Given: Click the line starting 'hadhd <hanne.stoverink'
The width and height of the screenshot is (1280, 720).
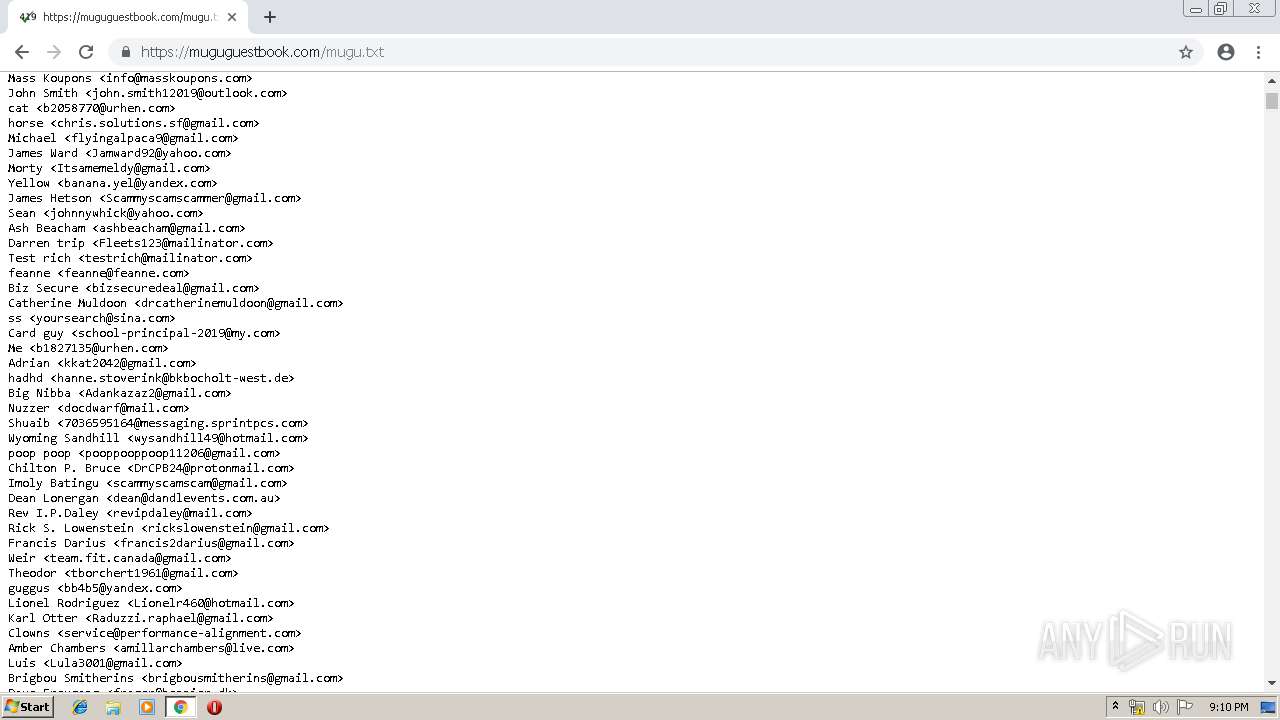Looking at the screenshot, I should (151, 378).
